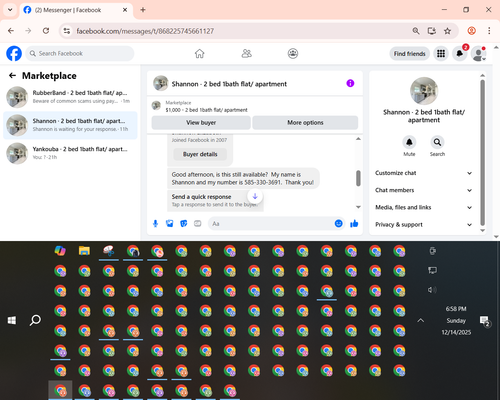Viewport: 500px width, 400px height.
Task: Open Windows notification center icon
Action: click(x=485, y=321)
